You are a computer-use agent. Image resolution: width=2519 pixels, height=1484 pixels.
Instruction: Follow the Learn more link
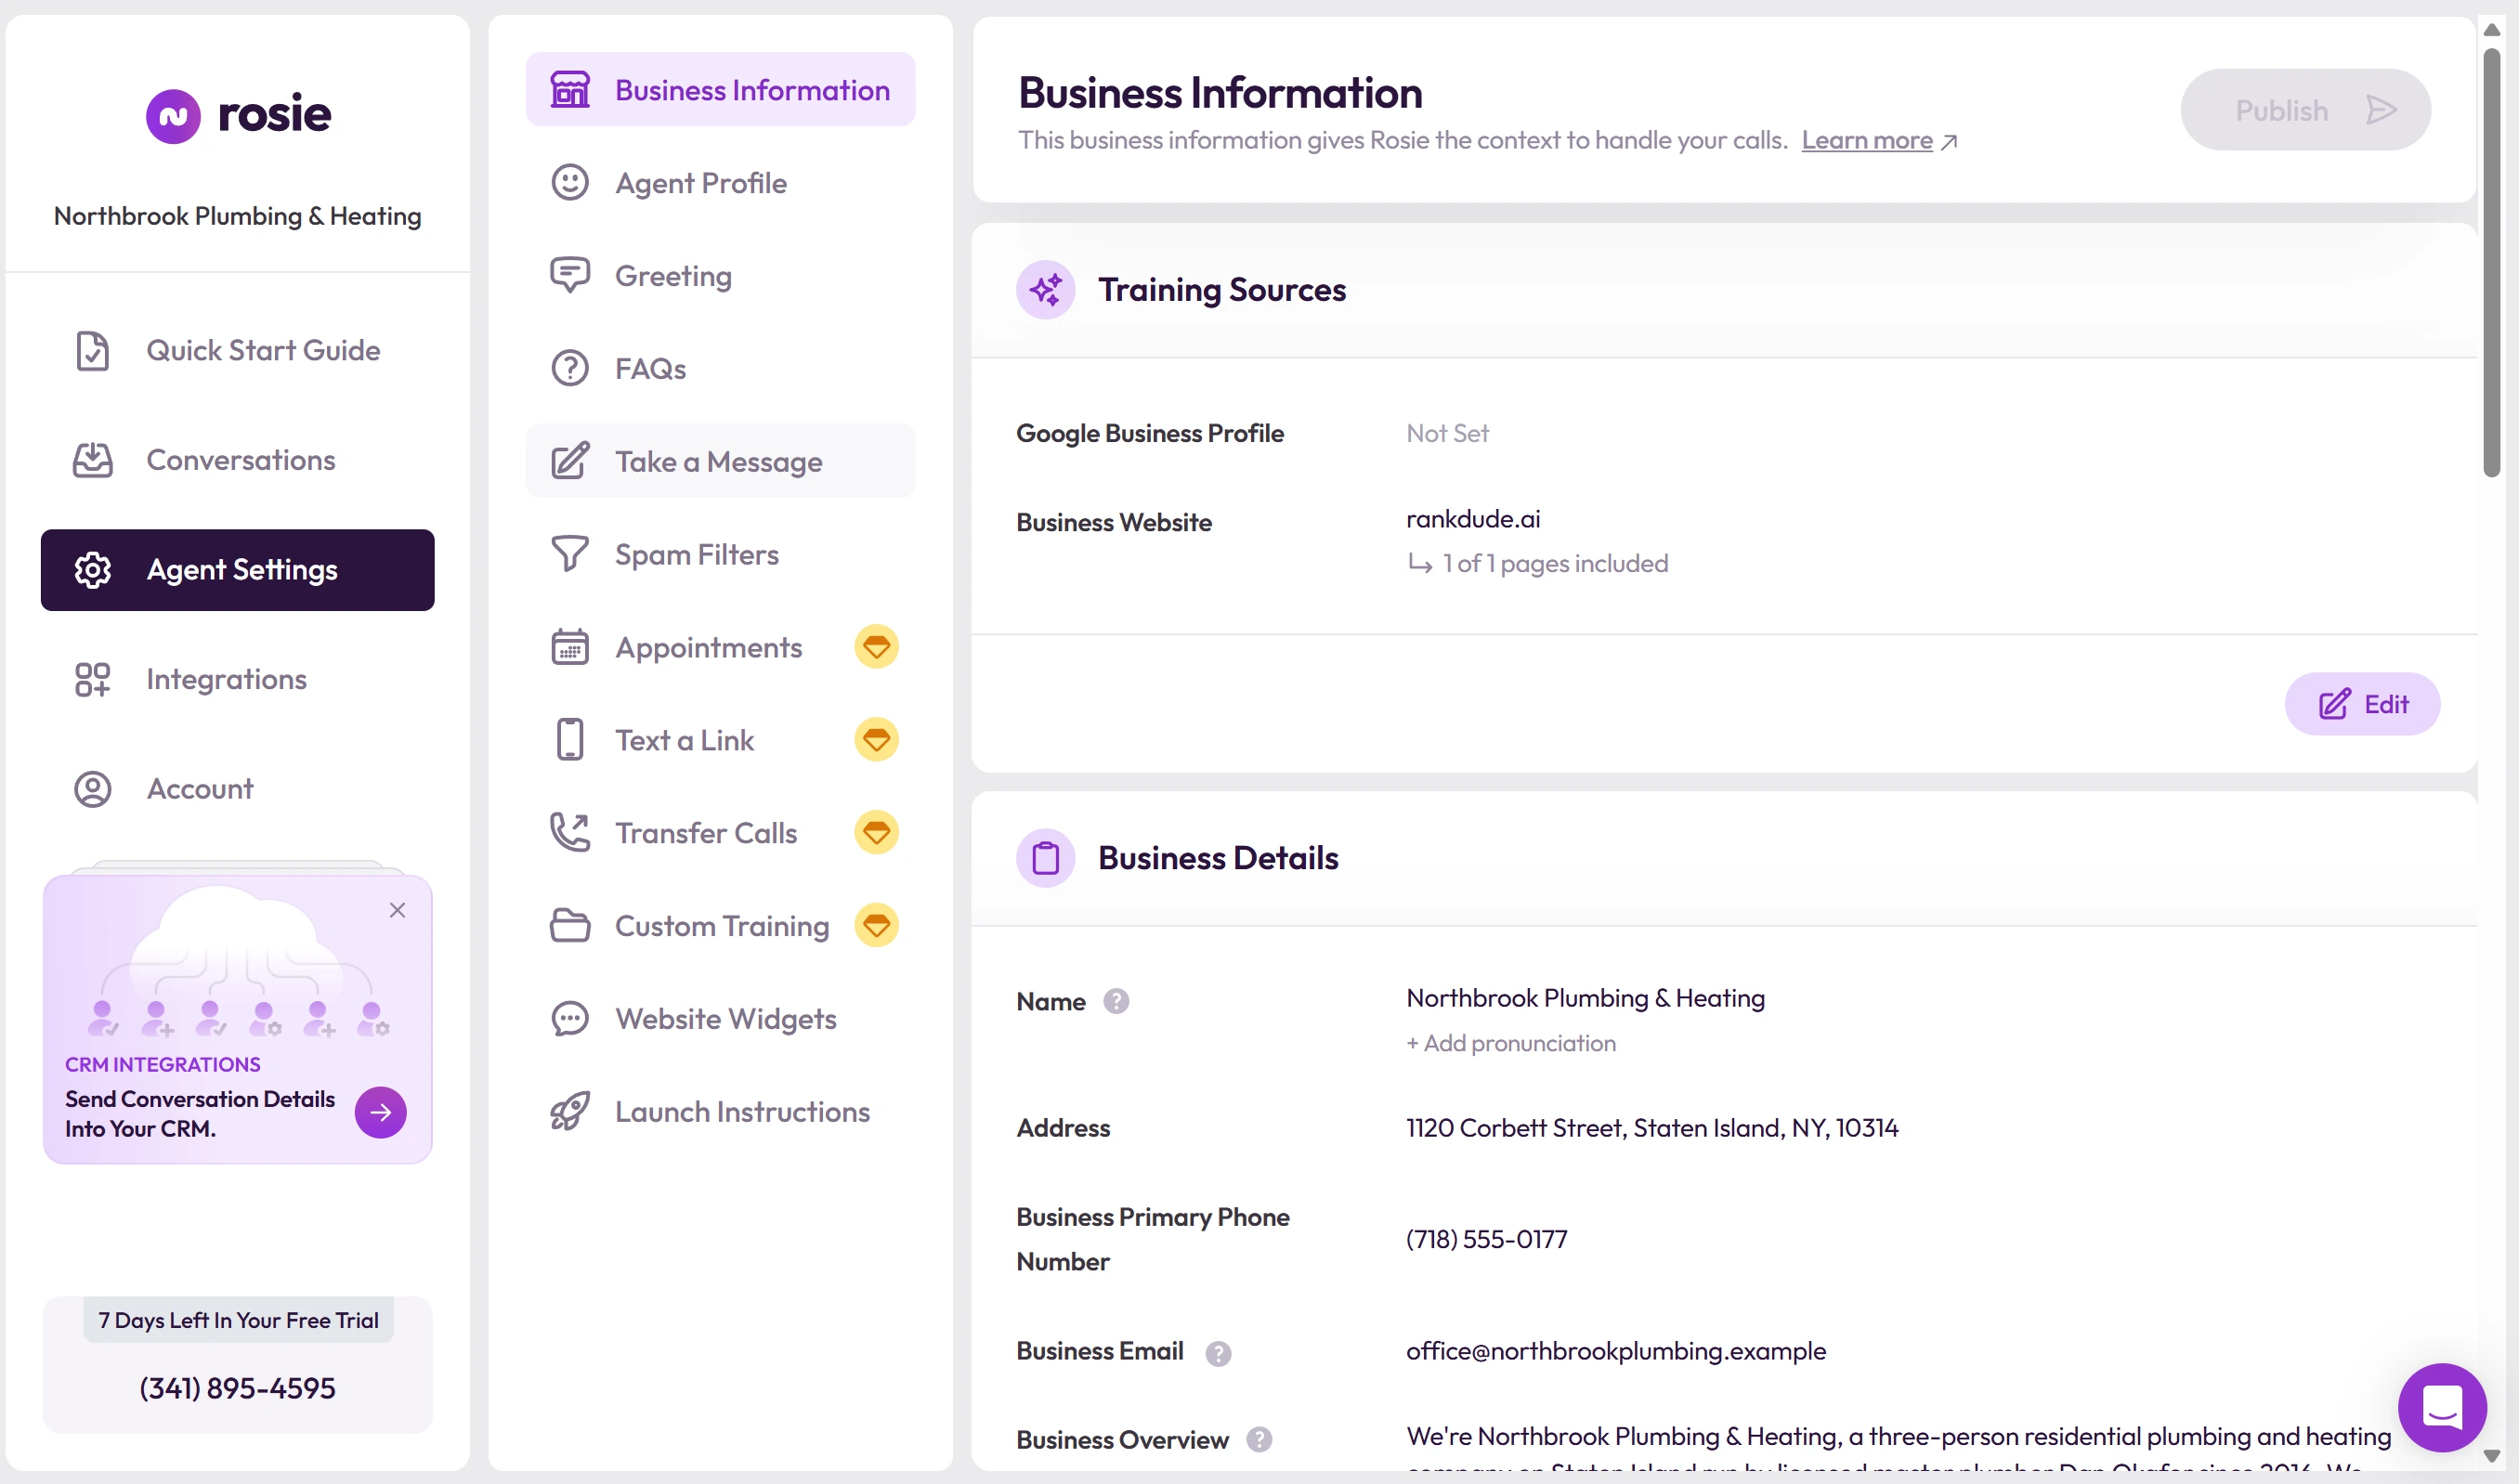1866,140
